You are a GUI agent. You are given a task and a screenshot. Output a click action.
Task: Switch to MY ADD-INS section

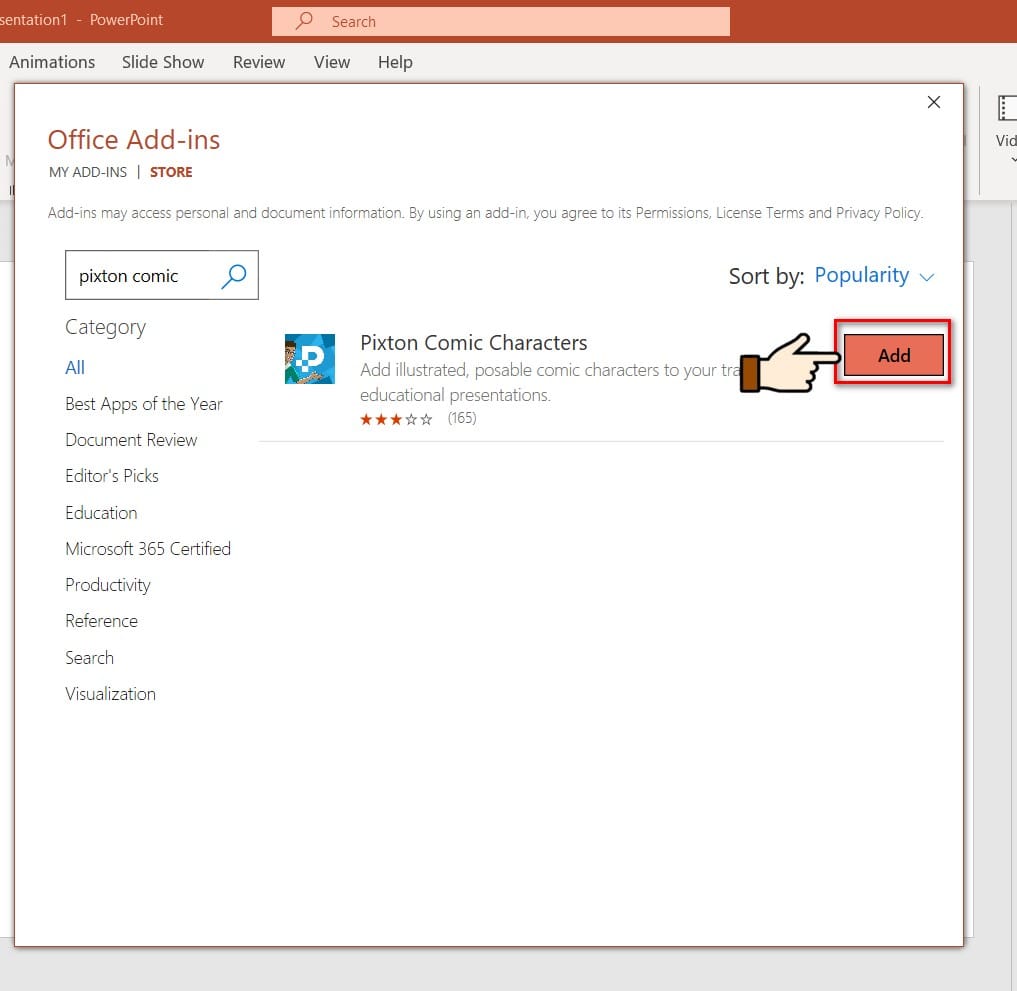pos(88,172)
